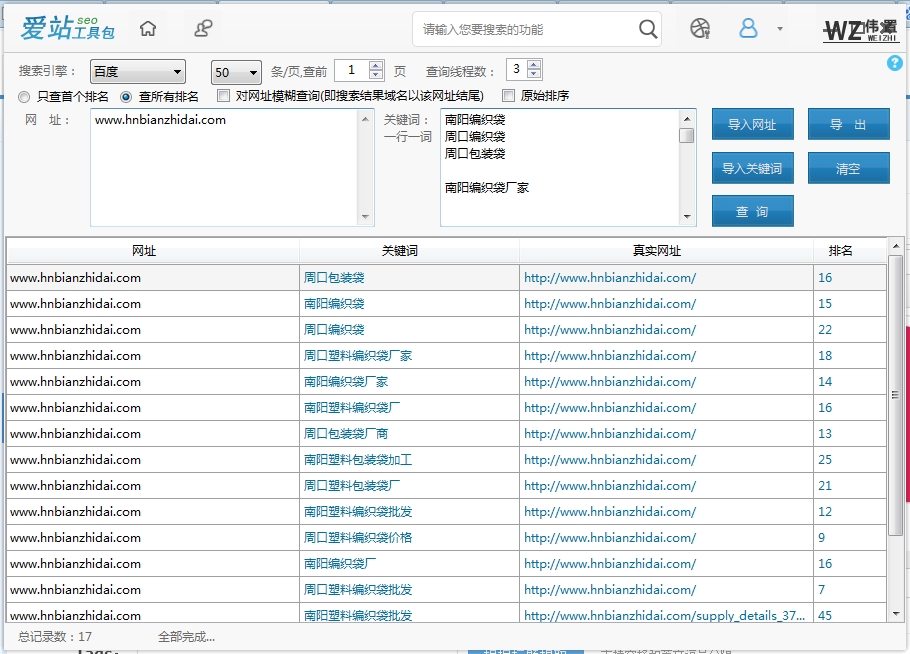Click the WZ Weizhi logo
This screenshot has height=654, width=910.
pos(859,29)
